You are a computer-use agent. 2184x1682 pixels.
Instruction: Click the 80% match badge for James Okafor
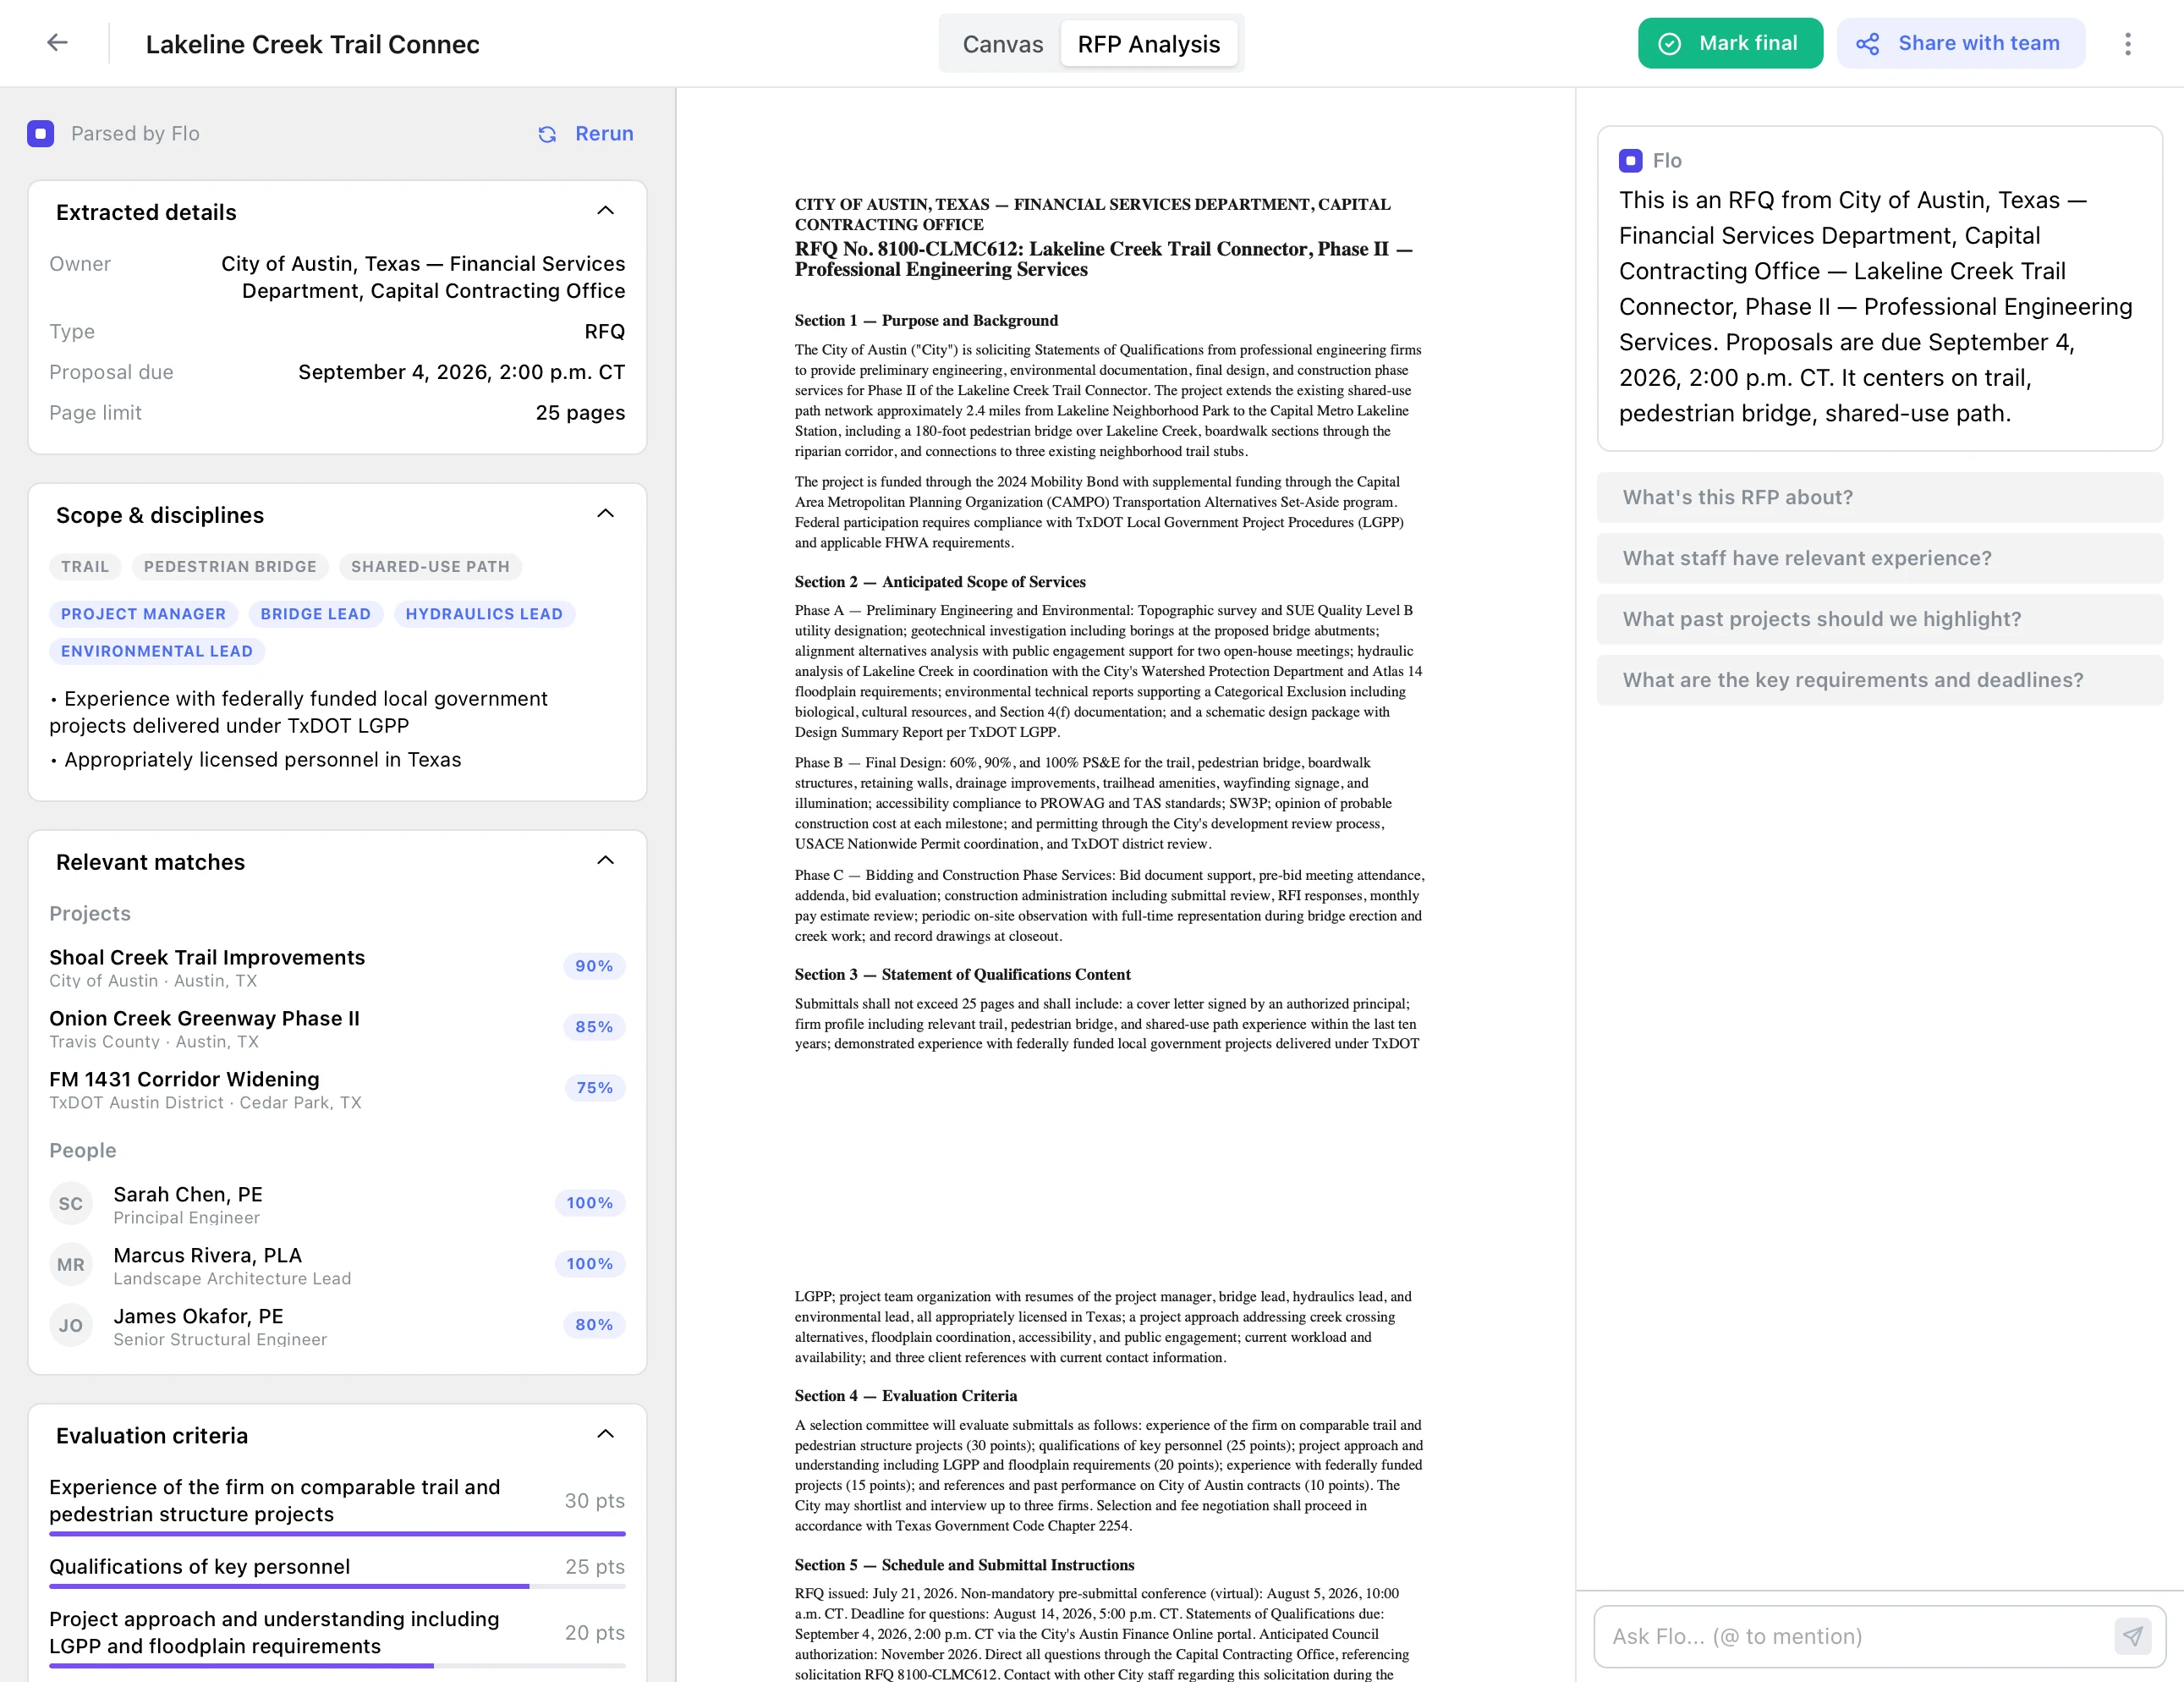coord(594,1325)
